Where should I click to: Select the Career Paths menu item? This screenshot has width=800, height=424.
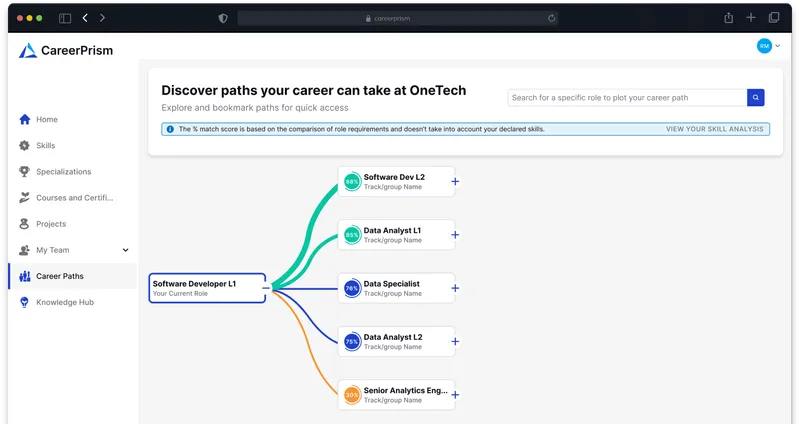pyautogui.click(x=72, y=276)
